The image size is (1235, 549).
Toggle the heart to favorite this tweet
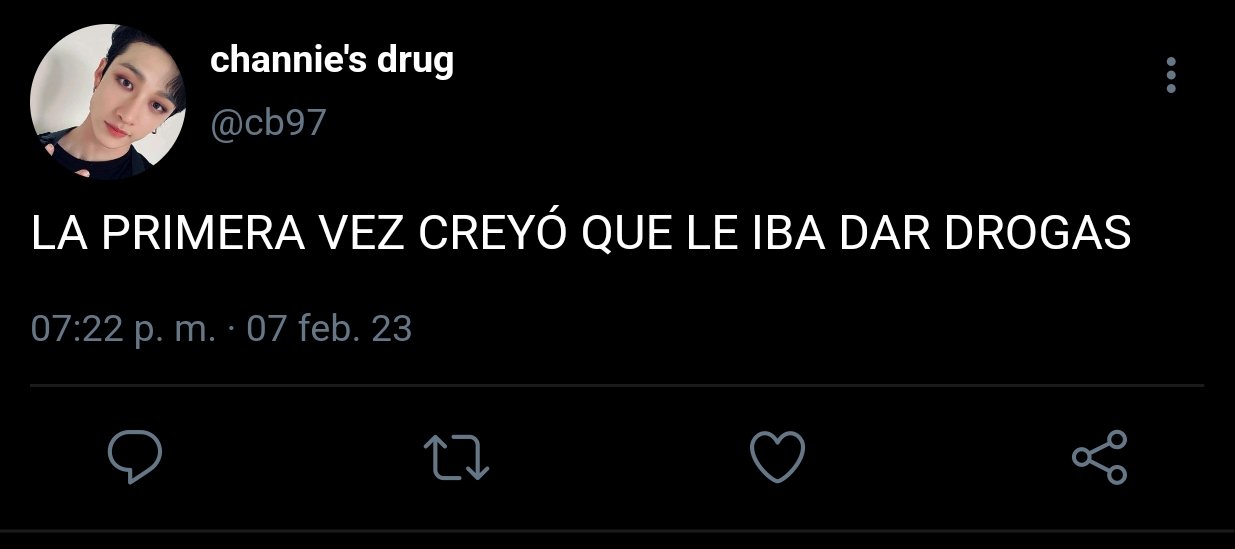pos(778,457)
